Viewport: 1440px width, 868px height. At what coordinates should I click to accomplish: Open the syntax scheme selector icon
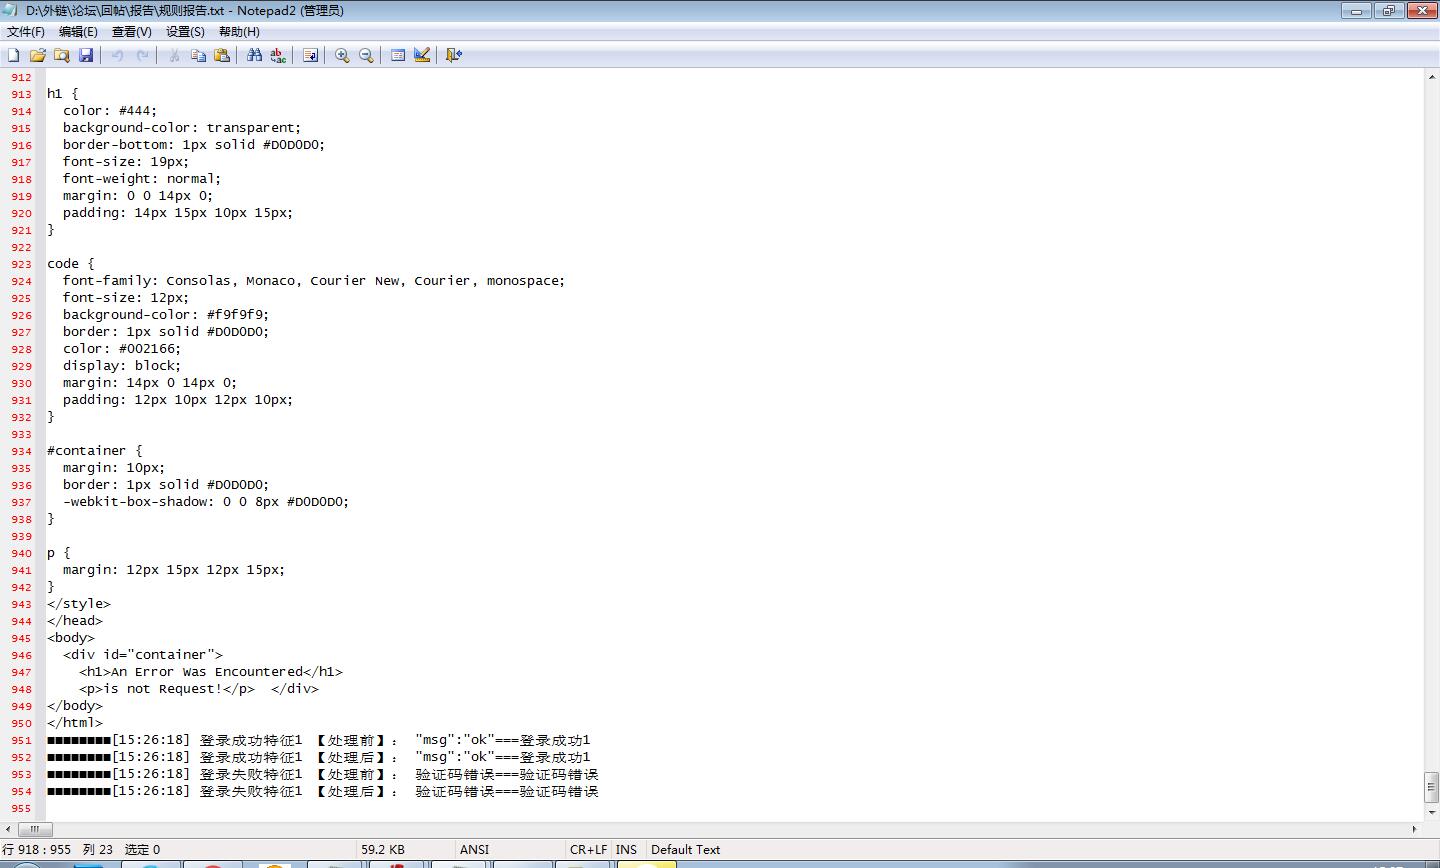point(398,55)
